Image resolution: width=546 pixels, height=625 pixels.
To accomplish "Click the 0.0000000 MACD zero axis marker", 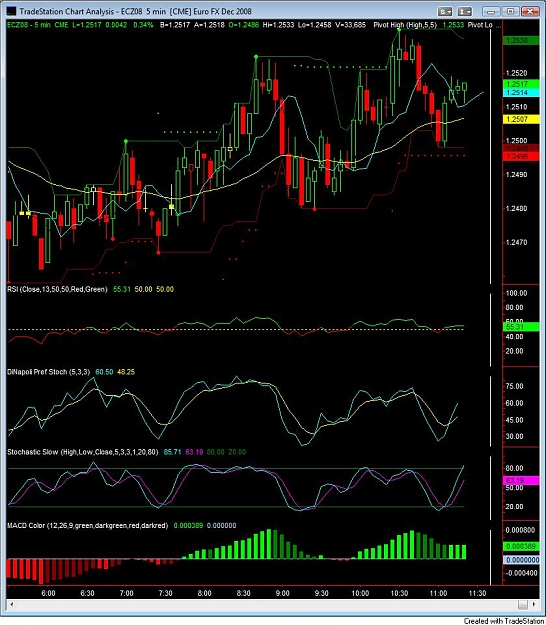I will (x=521, y=560).
